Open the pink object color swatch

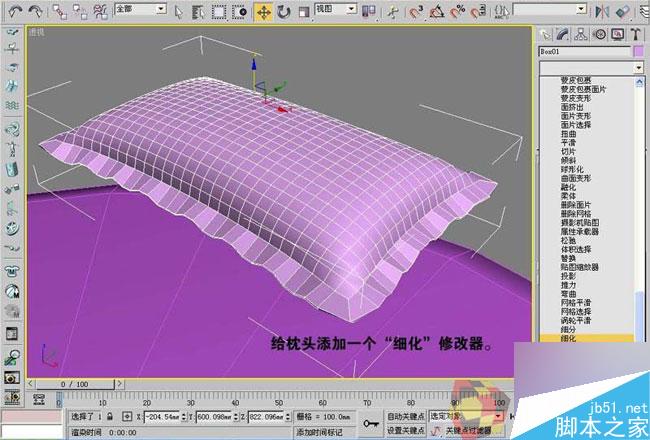(639, 52)
